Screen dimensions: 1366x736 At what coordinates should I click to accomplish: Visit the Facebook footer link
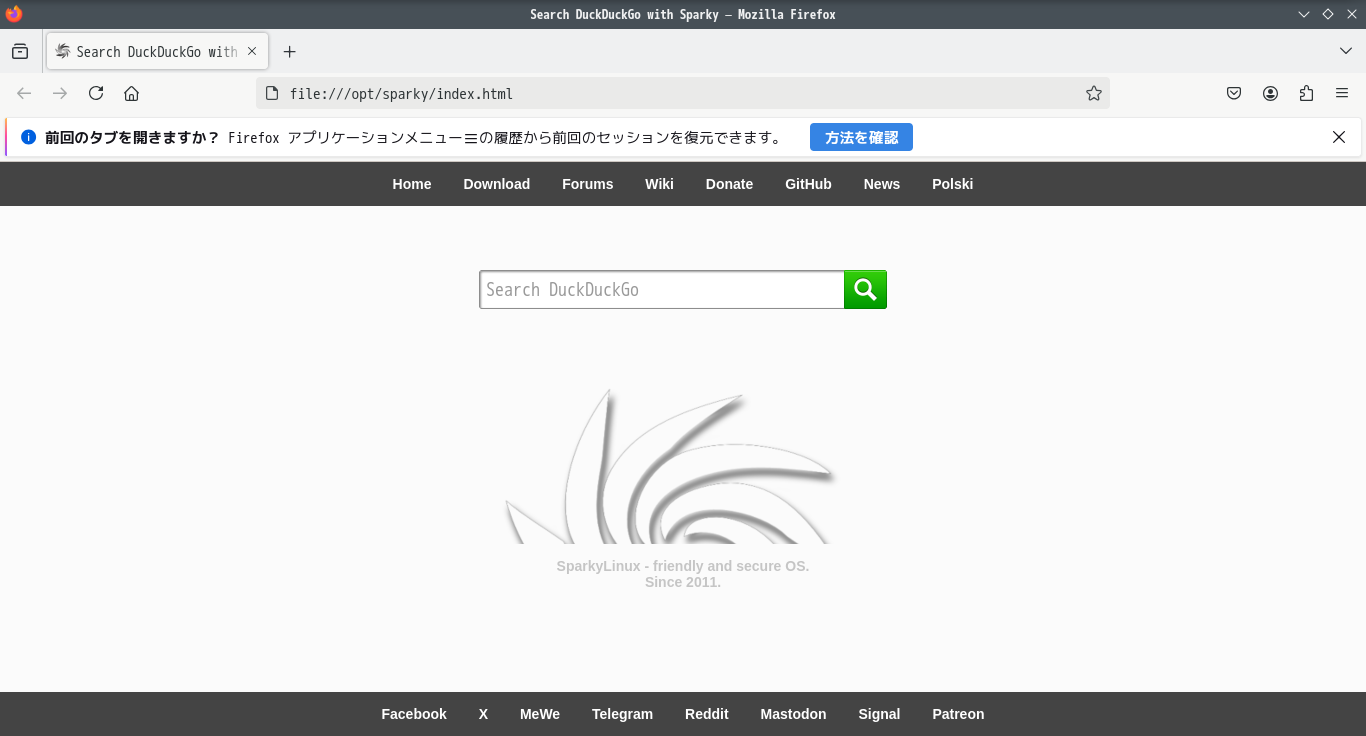tap(414, 714)
